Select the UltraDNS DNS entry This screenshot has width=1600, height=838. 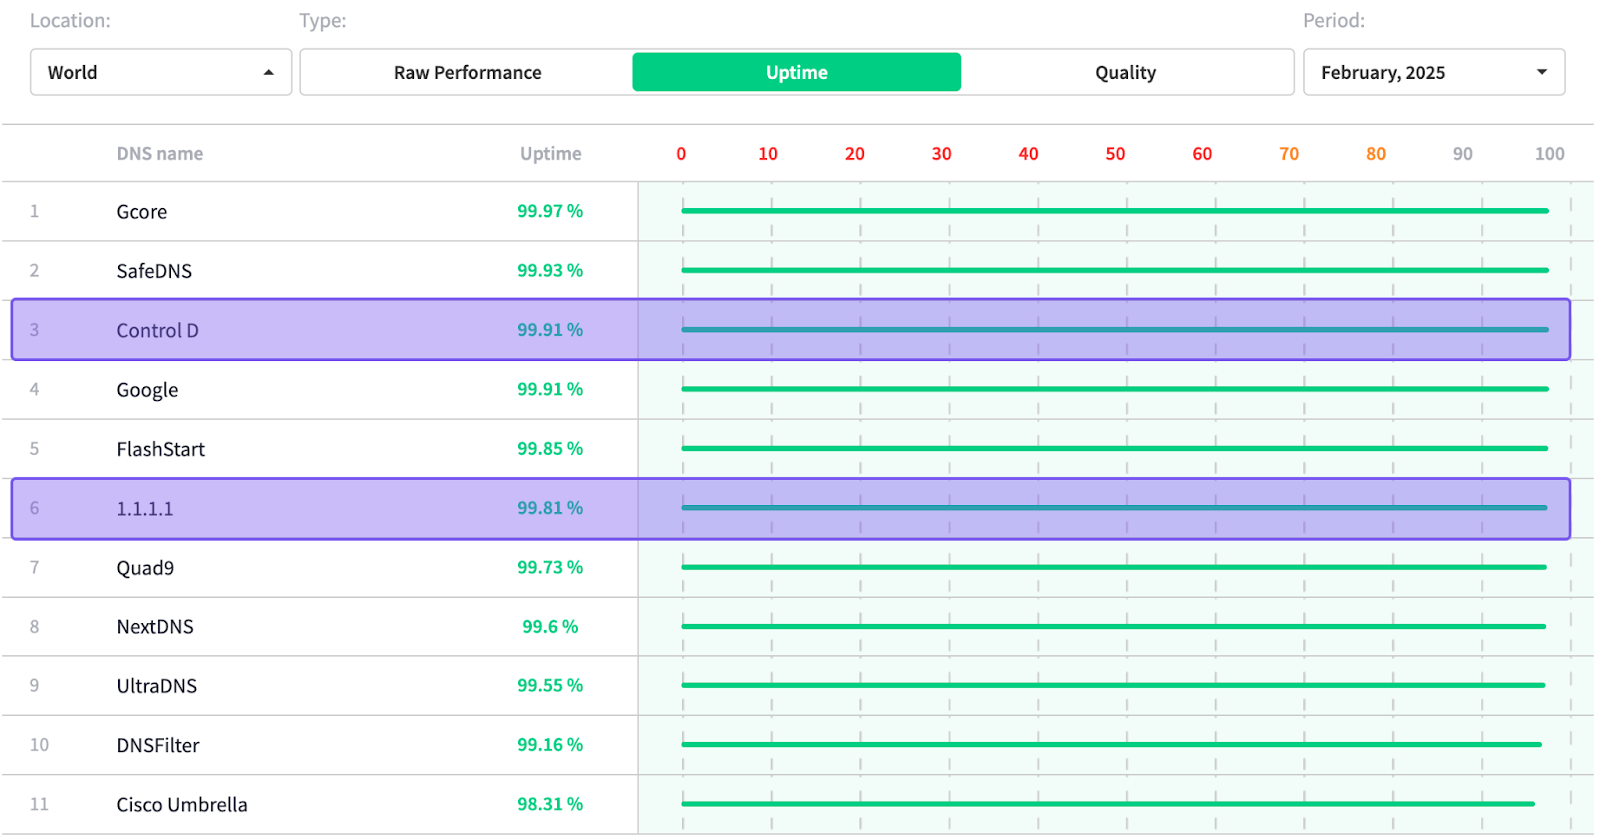157,686
